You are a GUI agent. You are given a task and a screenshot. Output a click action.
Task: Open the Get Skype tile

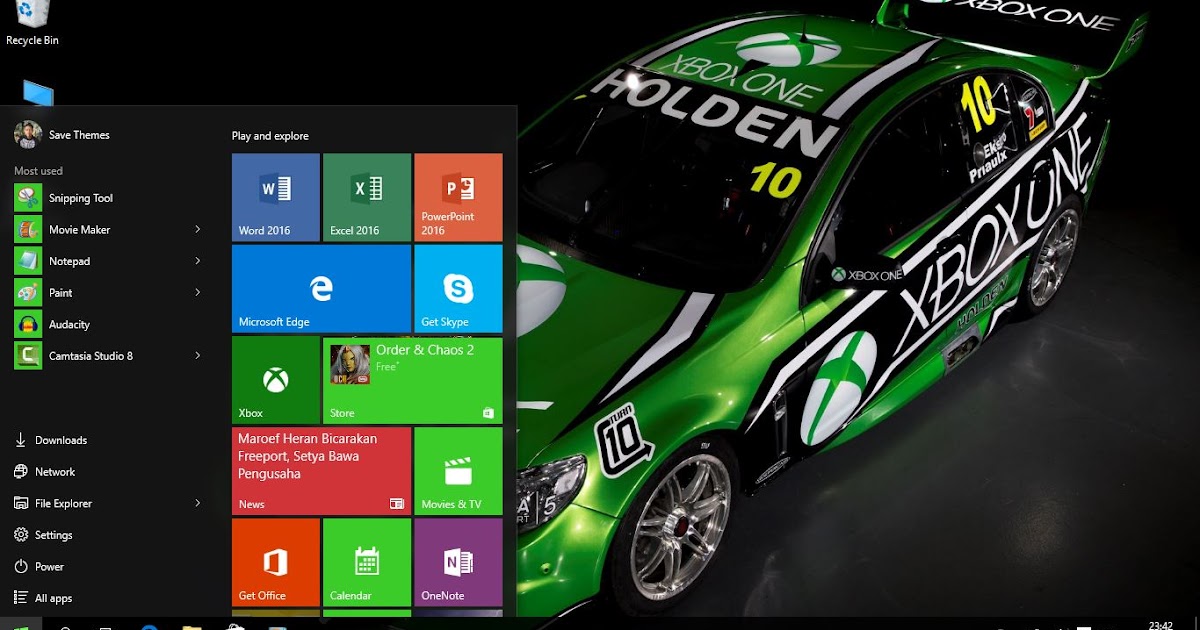458,288
